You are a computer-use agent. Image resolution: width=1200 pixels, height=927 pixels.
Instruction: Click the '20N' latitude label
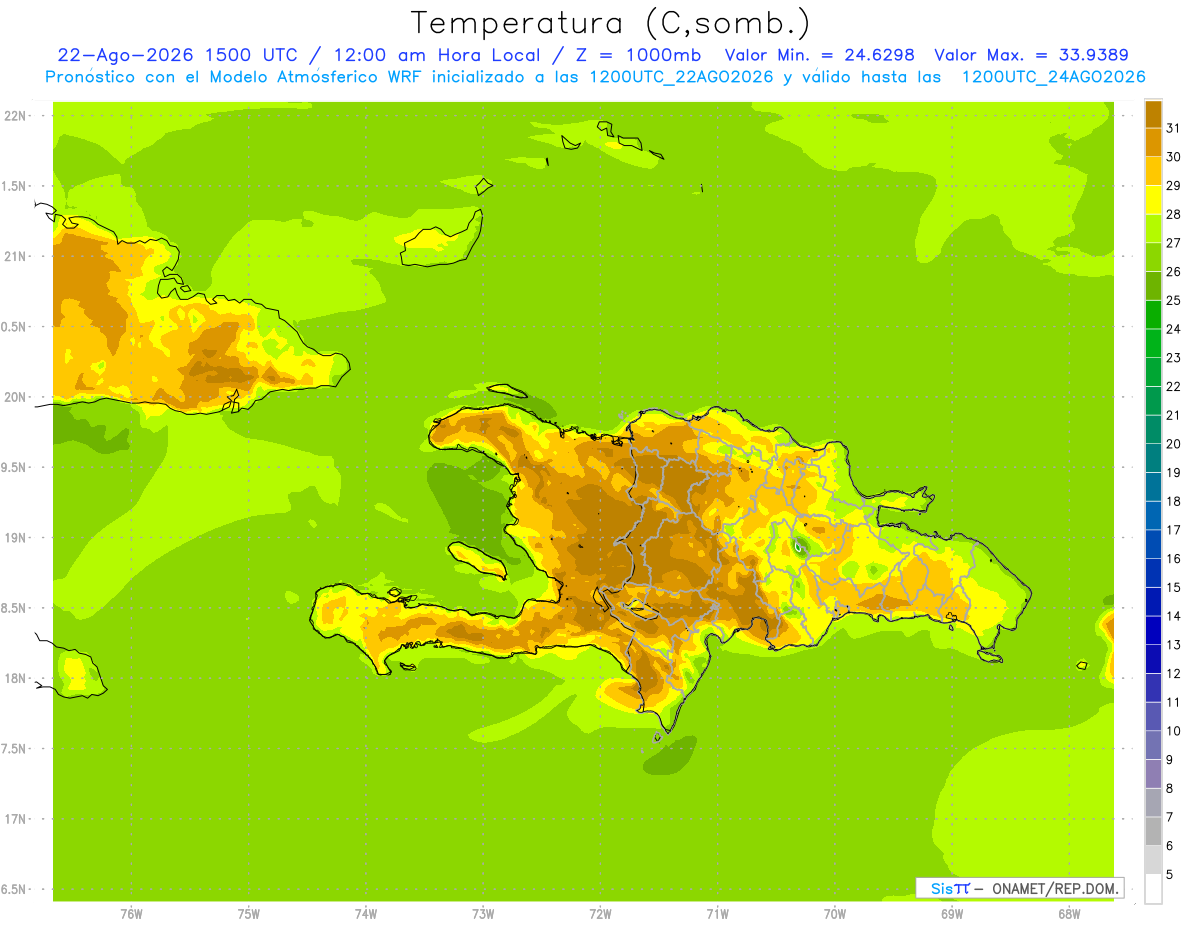pos(16,397)
